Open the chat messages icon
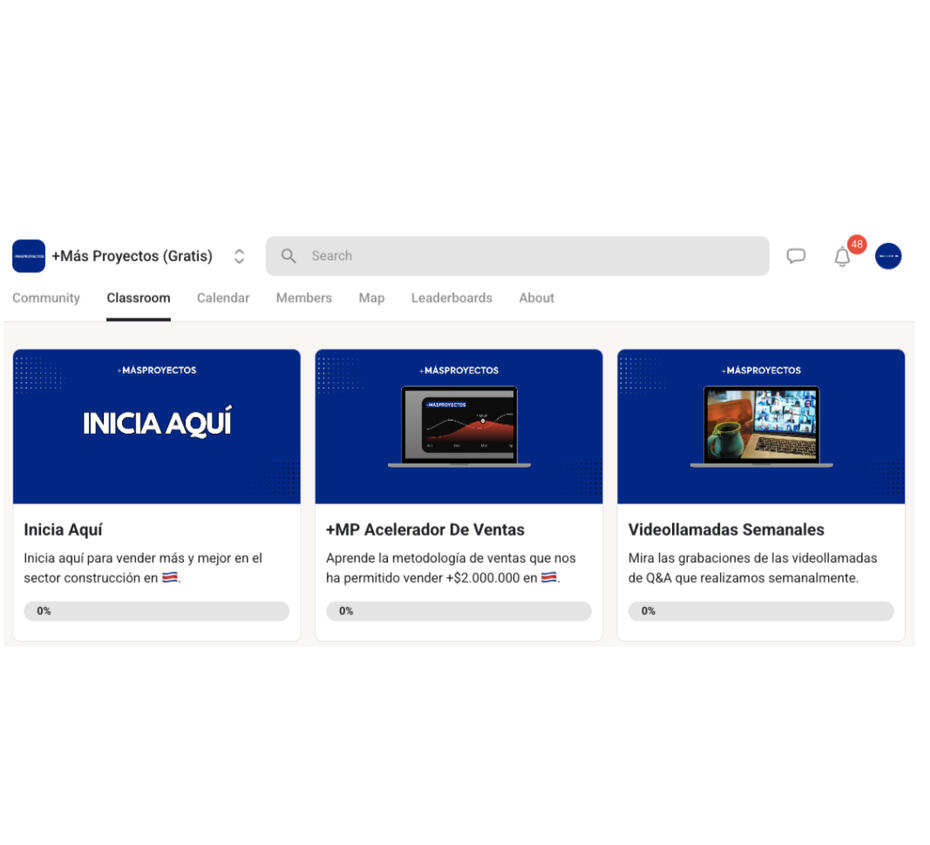 (x=796, y=256)
